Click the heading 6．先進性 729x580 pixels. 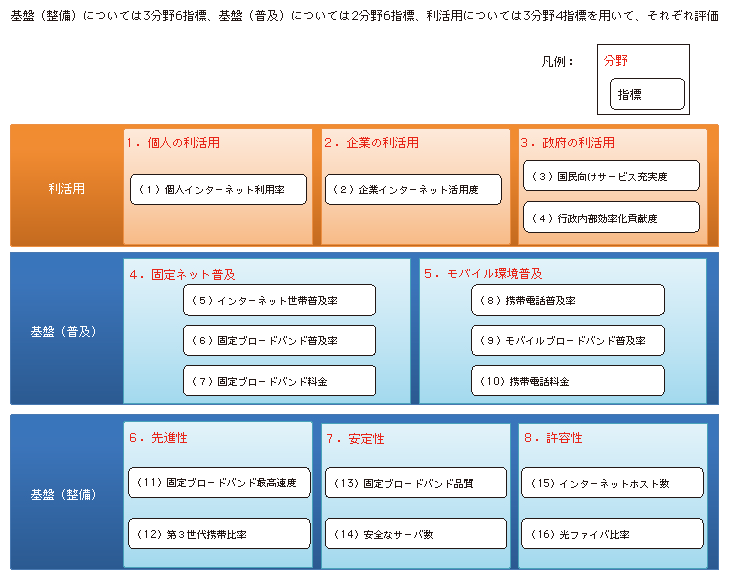(158, 438)
